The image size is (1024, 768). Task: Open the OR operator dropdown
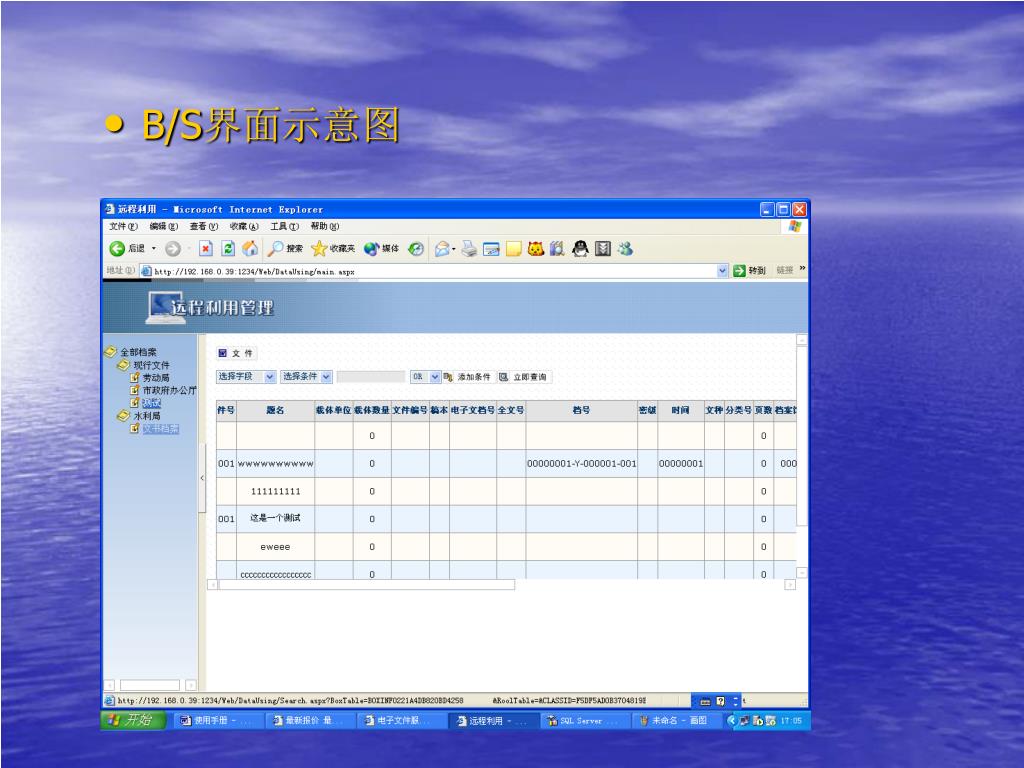click(x=425, y=377)
